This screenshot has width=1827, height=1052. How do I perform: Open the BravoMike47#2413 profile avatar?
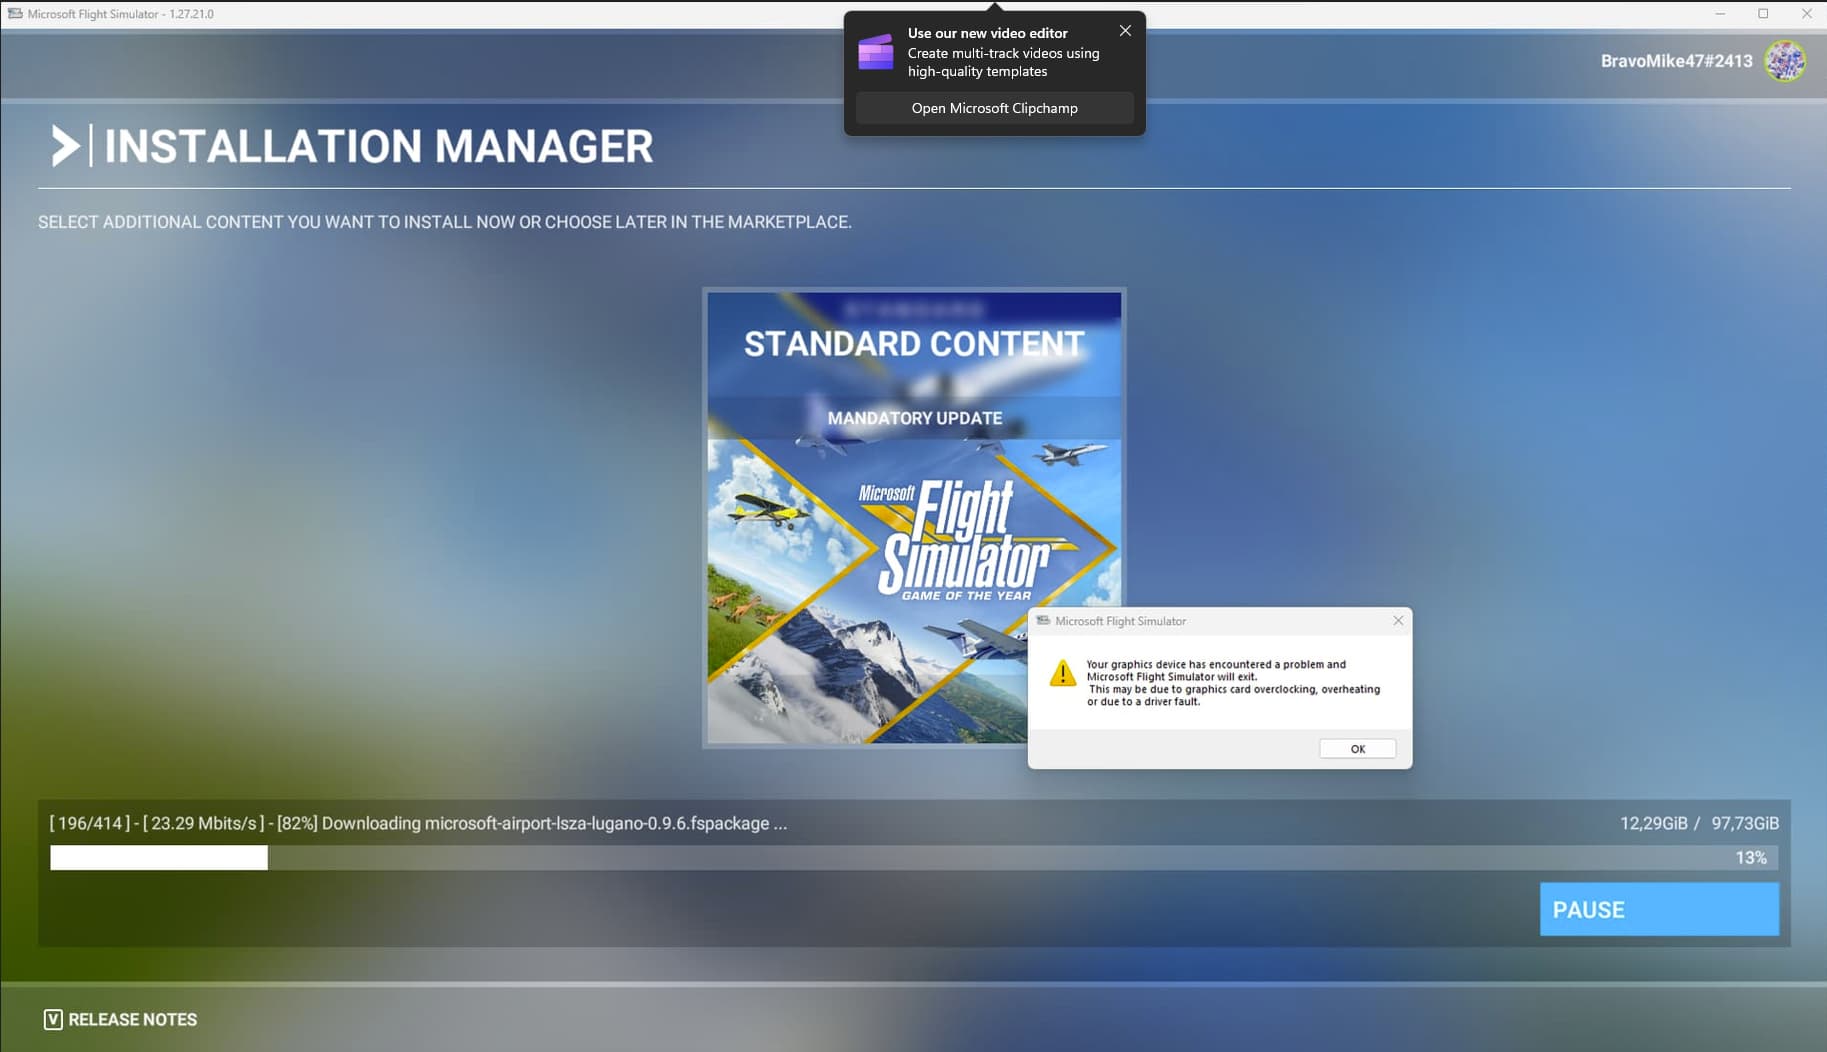1787,61
